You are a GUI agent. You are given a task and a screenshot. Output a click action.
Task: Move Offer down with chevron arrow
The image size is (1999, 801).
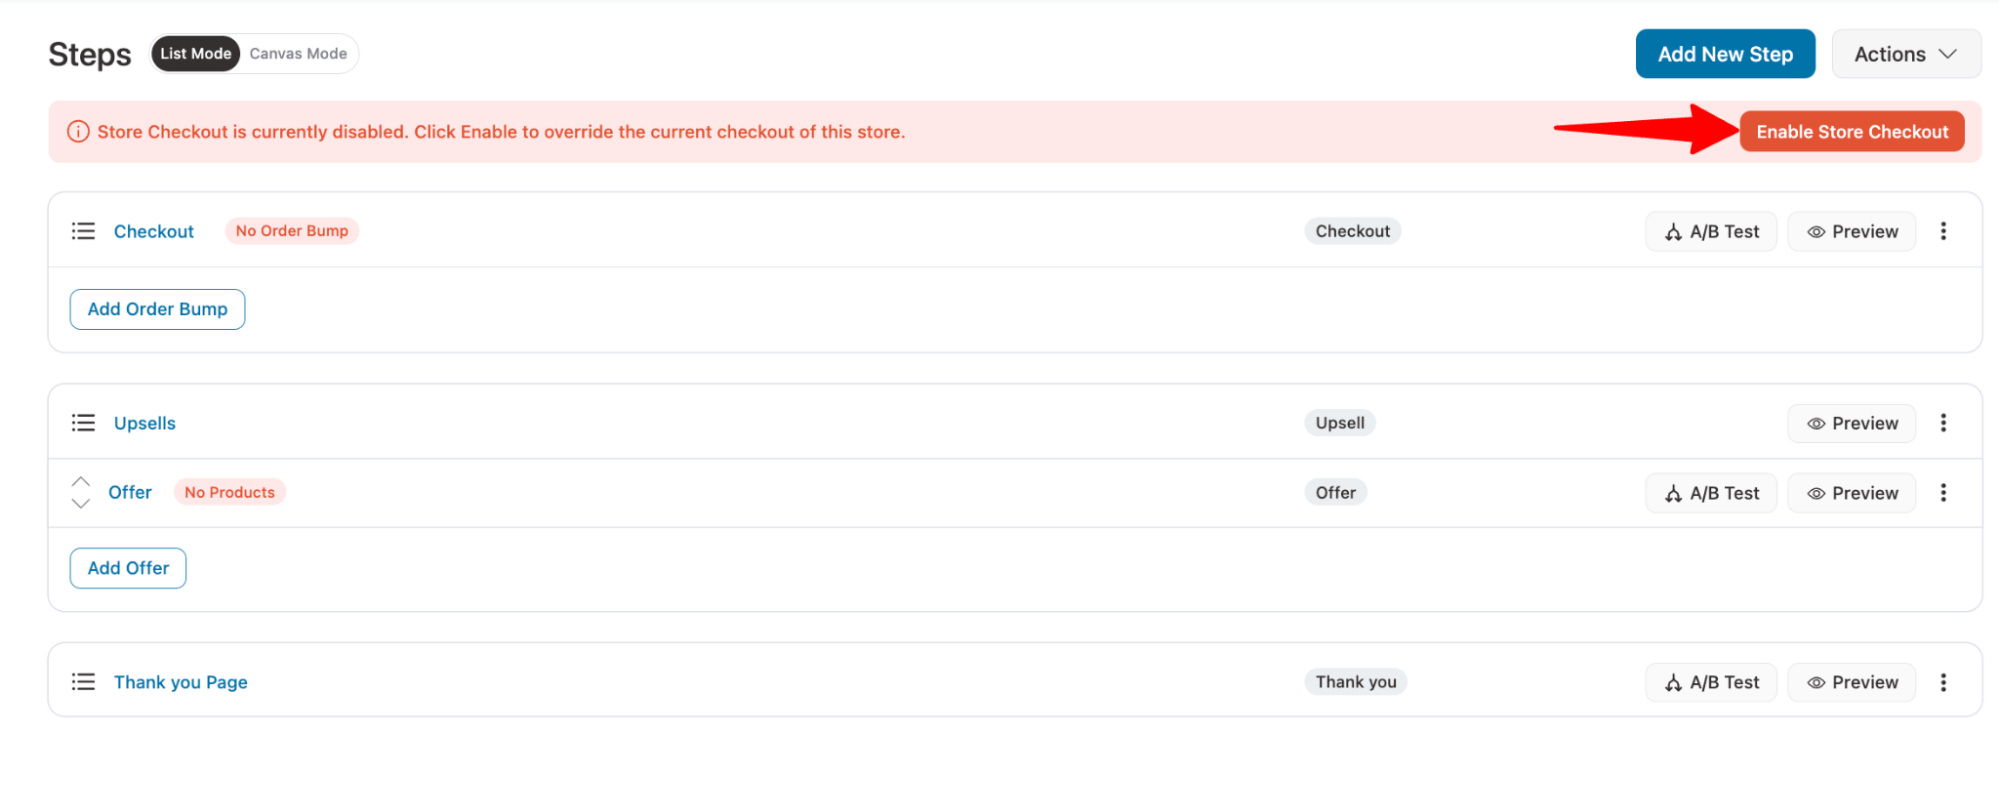coord(81,503)
